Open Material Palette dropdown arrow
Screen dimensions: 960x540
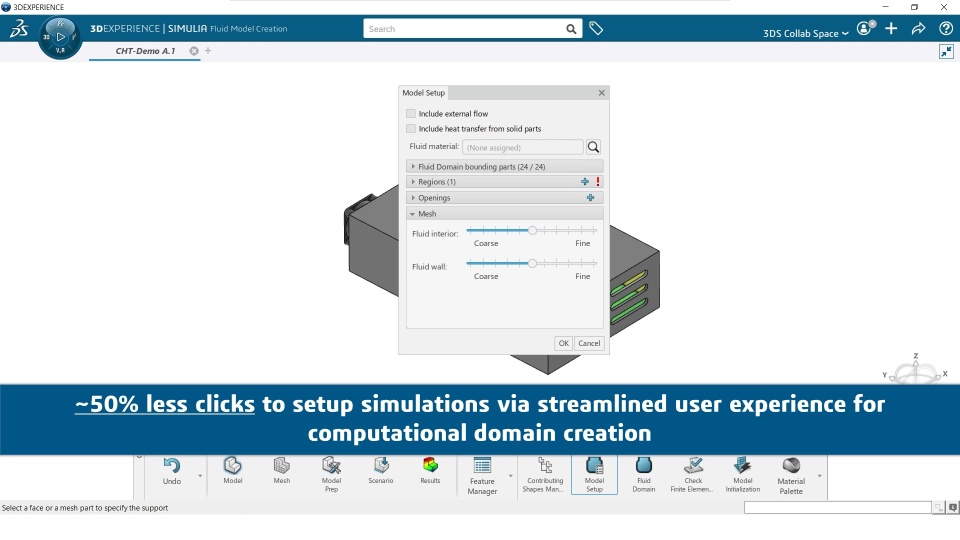[820, 476]
